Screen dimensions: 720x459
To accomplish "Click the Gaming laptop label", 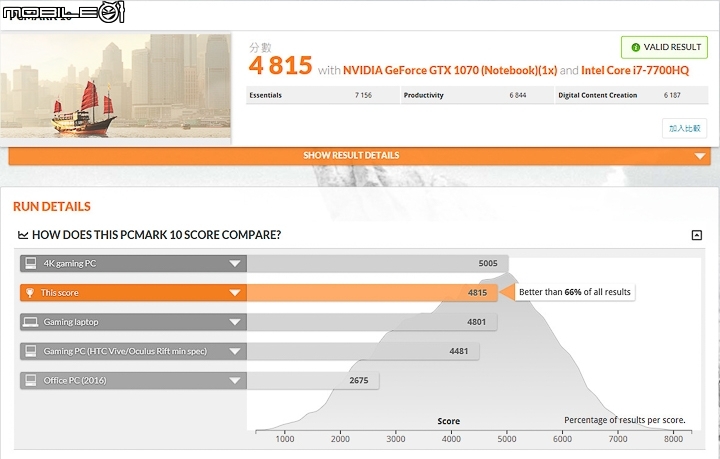I will [71, 322].
